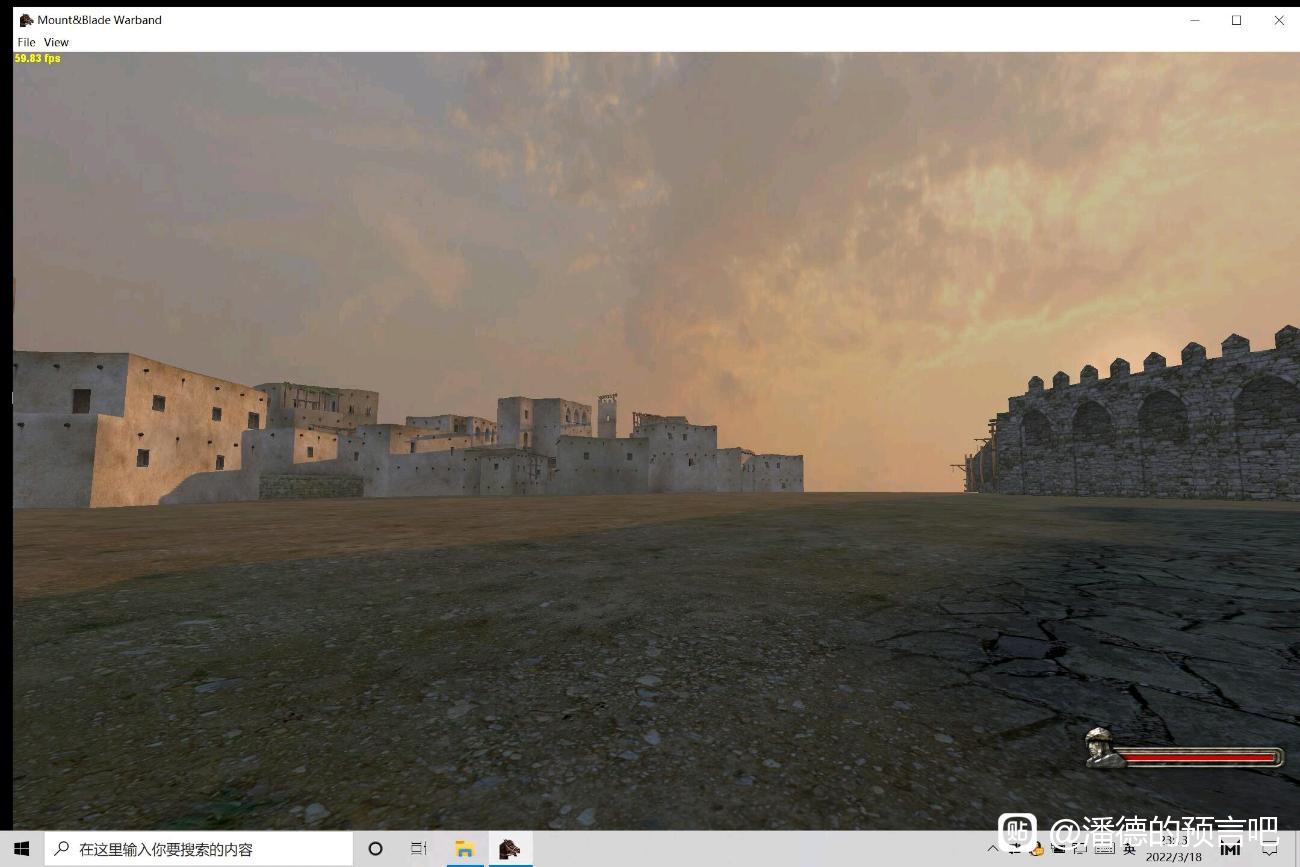Focus the taskbar search box
The image size is (1300, 867).
coord(199,849)
